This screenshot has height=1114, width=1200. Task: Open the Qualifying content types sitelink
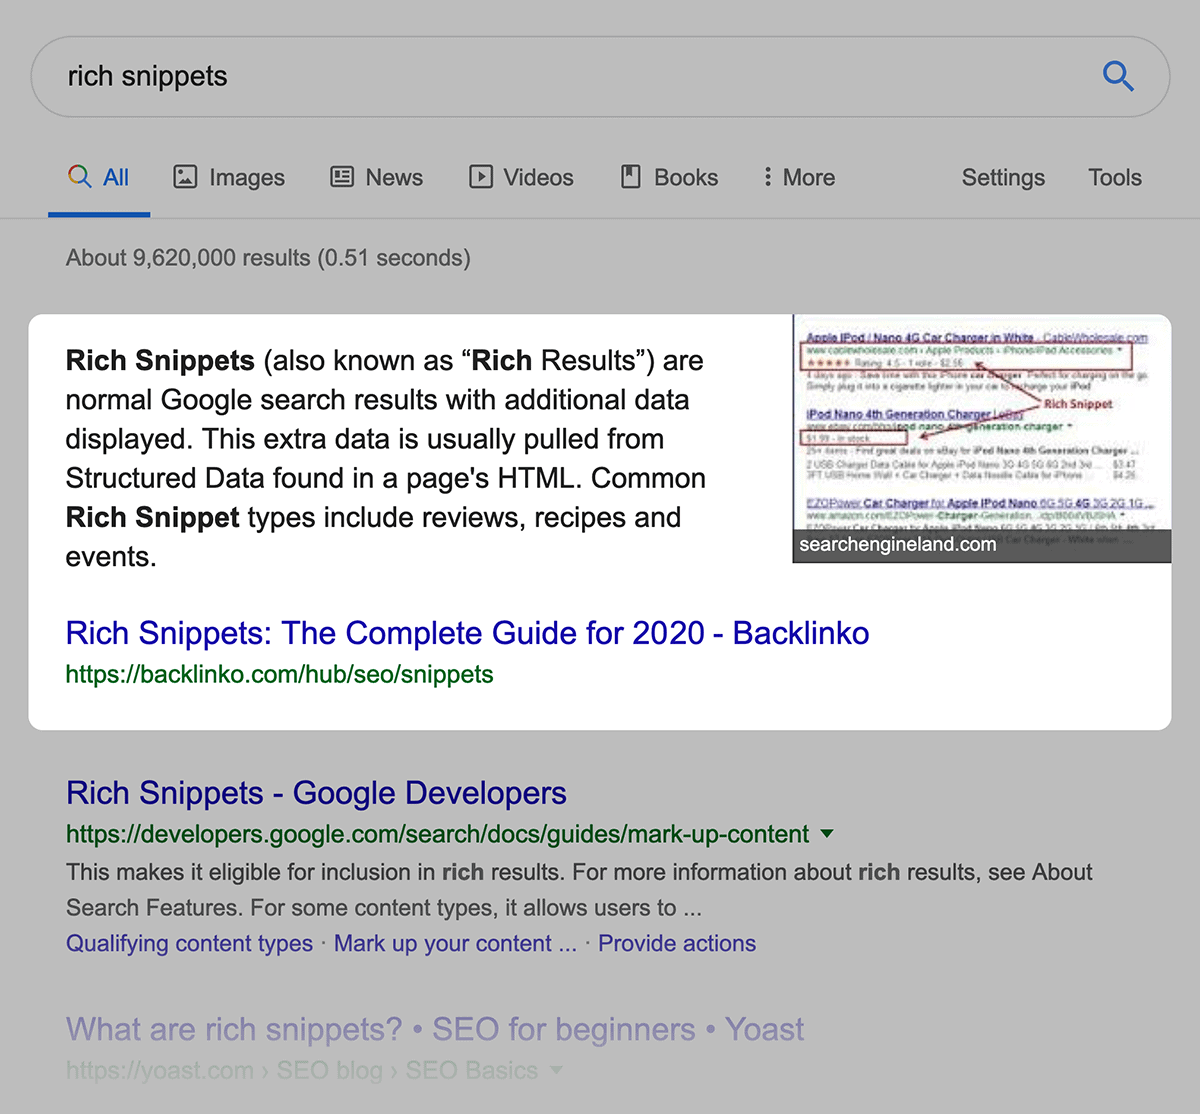point(189,943)
